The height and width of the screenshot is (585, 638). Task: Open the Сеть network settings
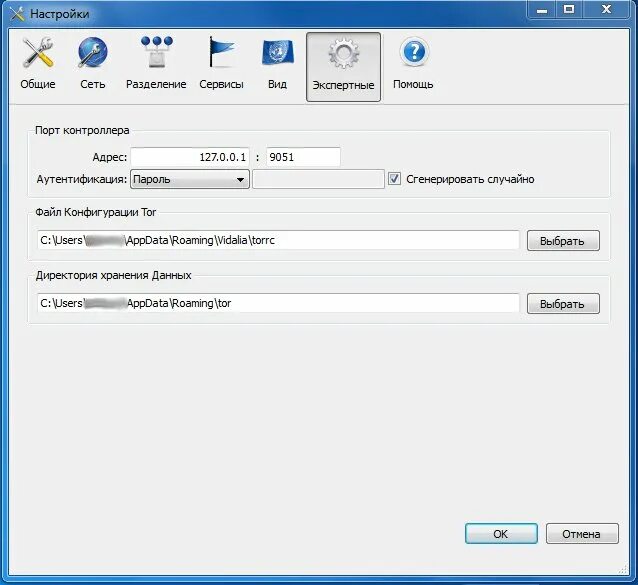coord(93,65)
